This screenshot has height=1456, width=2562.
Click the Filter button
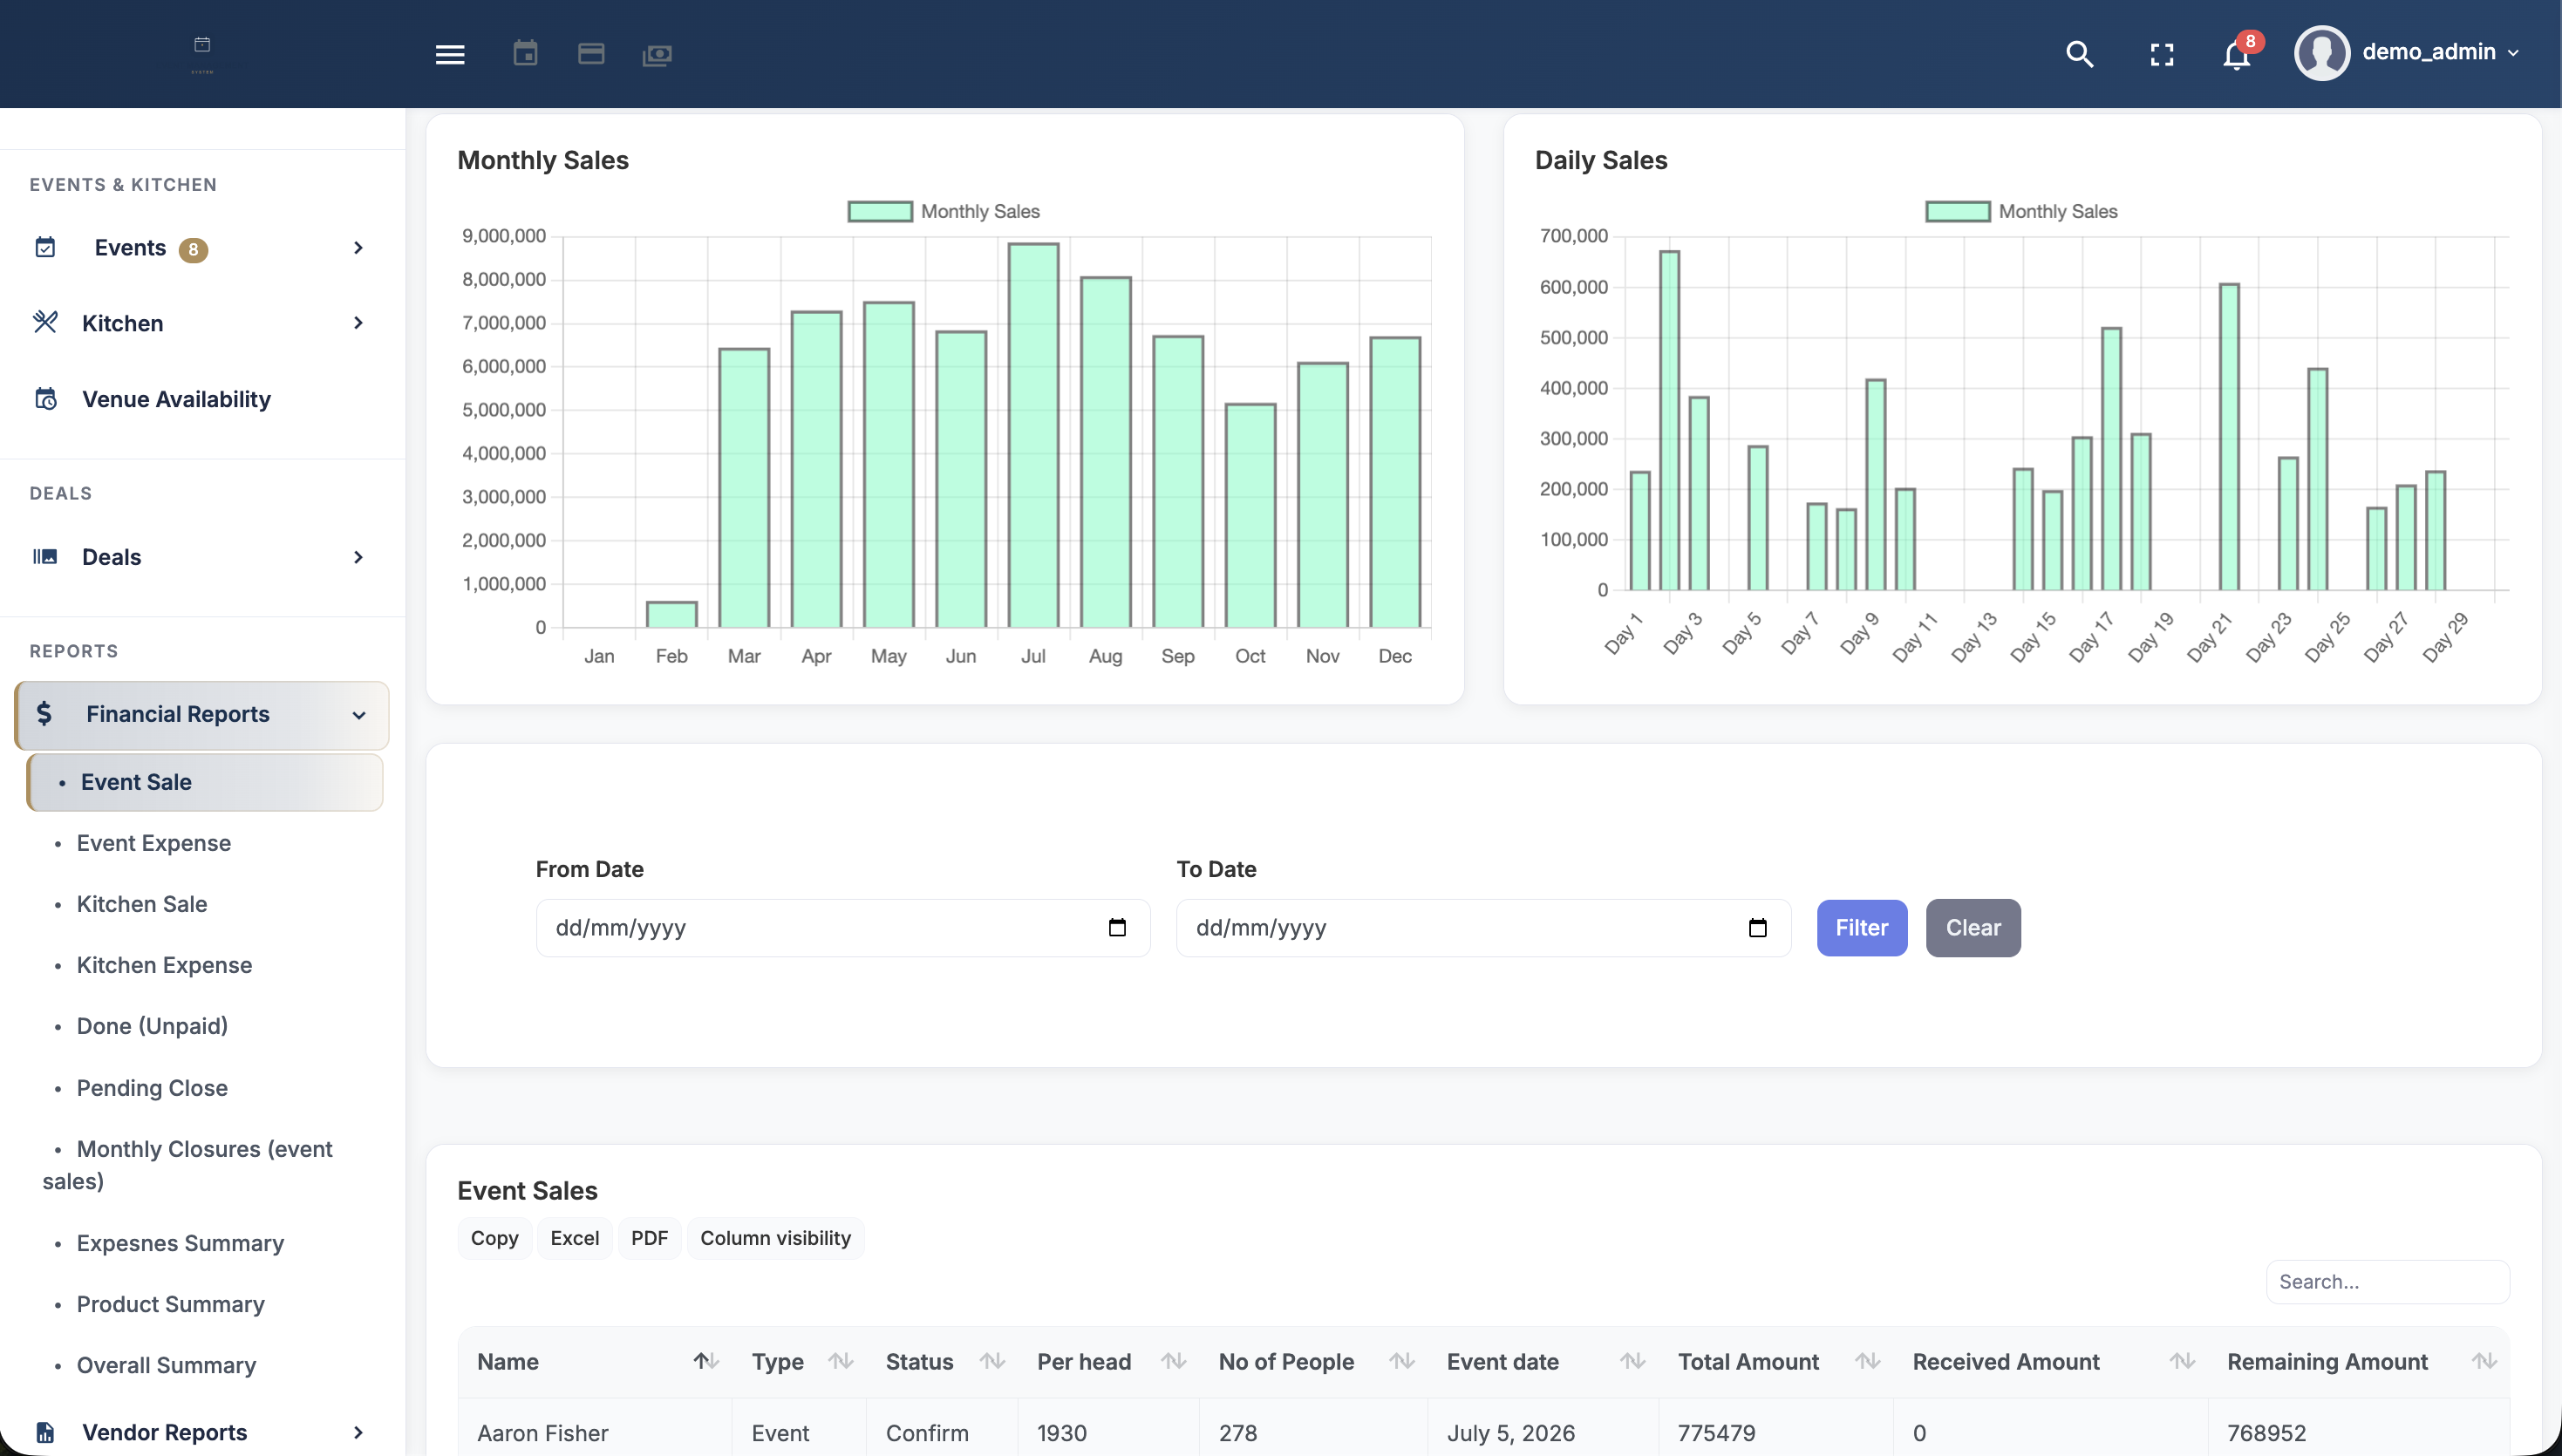(1861, 927)
